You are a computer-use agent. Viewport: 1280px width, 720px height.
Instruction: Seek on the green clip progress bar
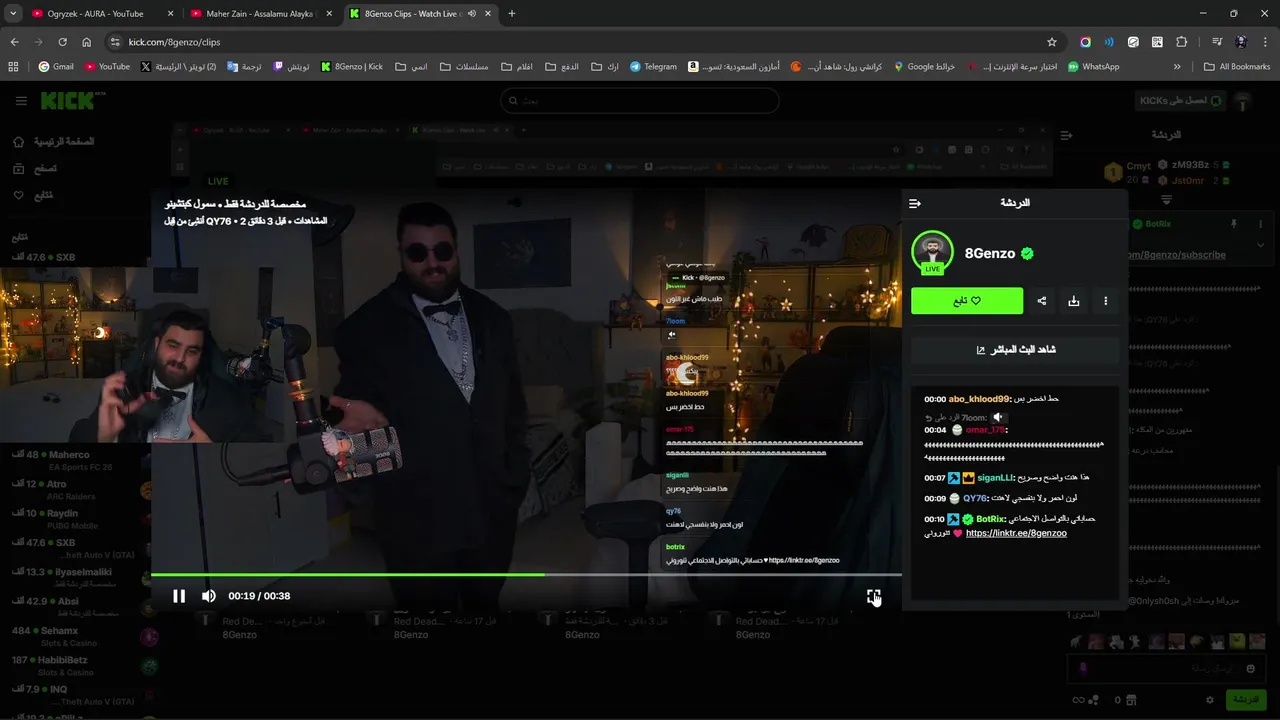point(526,574)
